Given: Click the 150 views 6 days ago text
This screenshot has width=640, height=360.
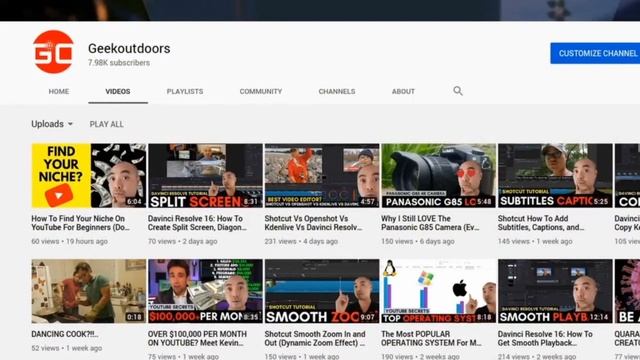Looking at the screenshot, I should coord(418,241).
